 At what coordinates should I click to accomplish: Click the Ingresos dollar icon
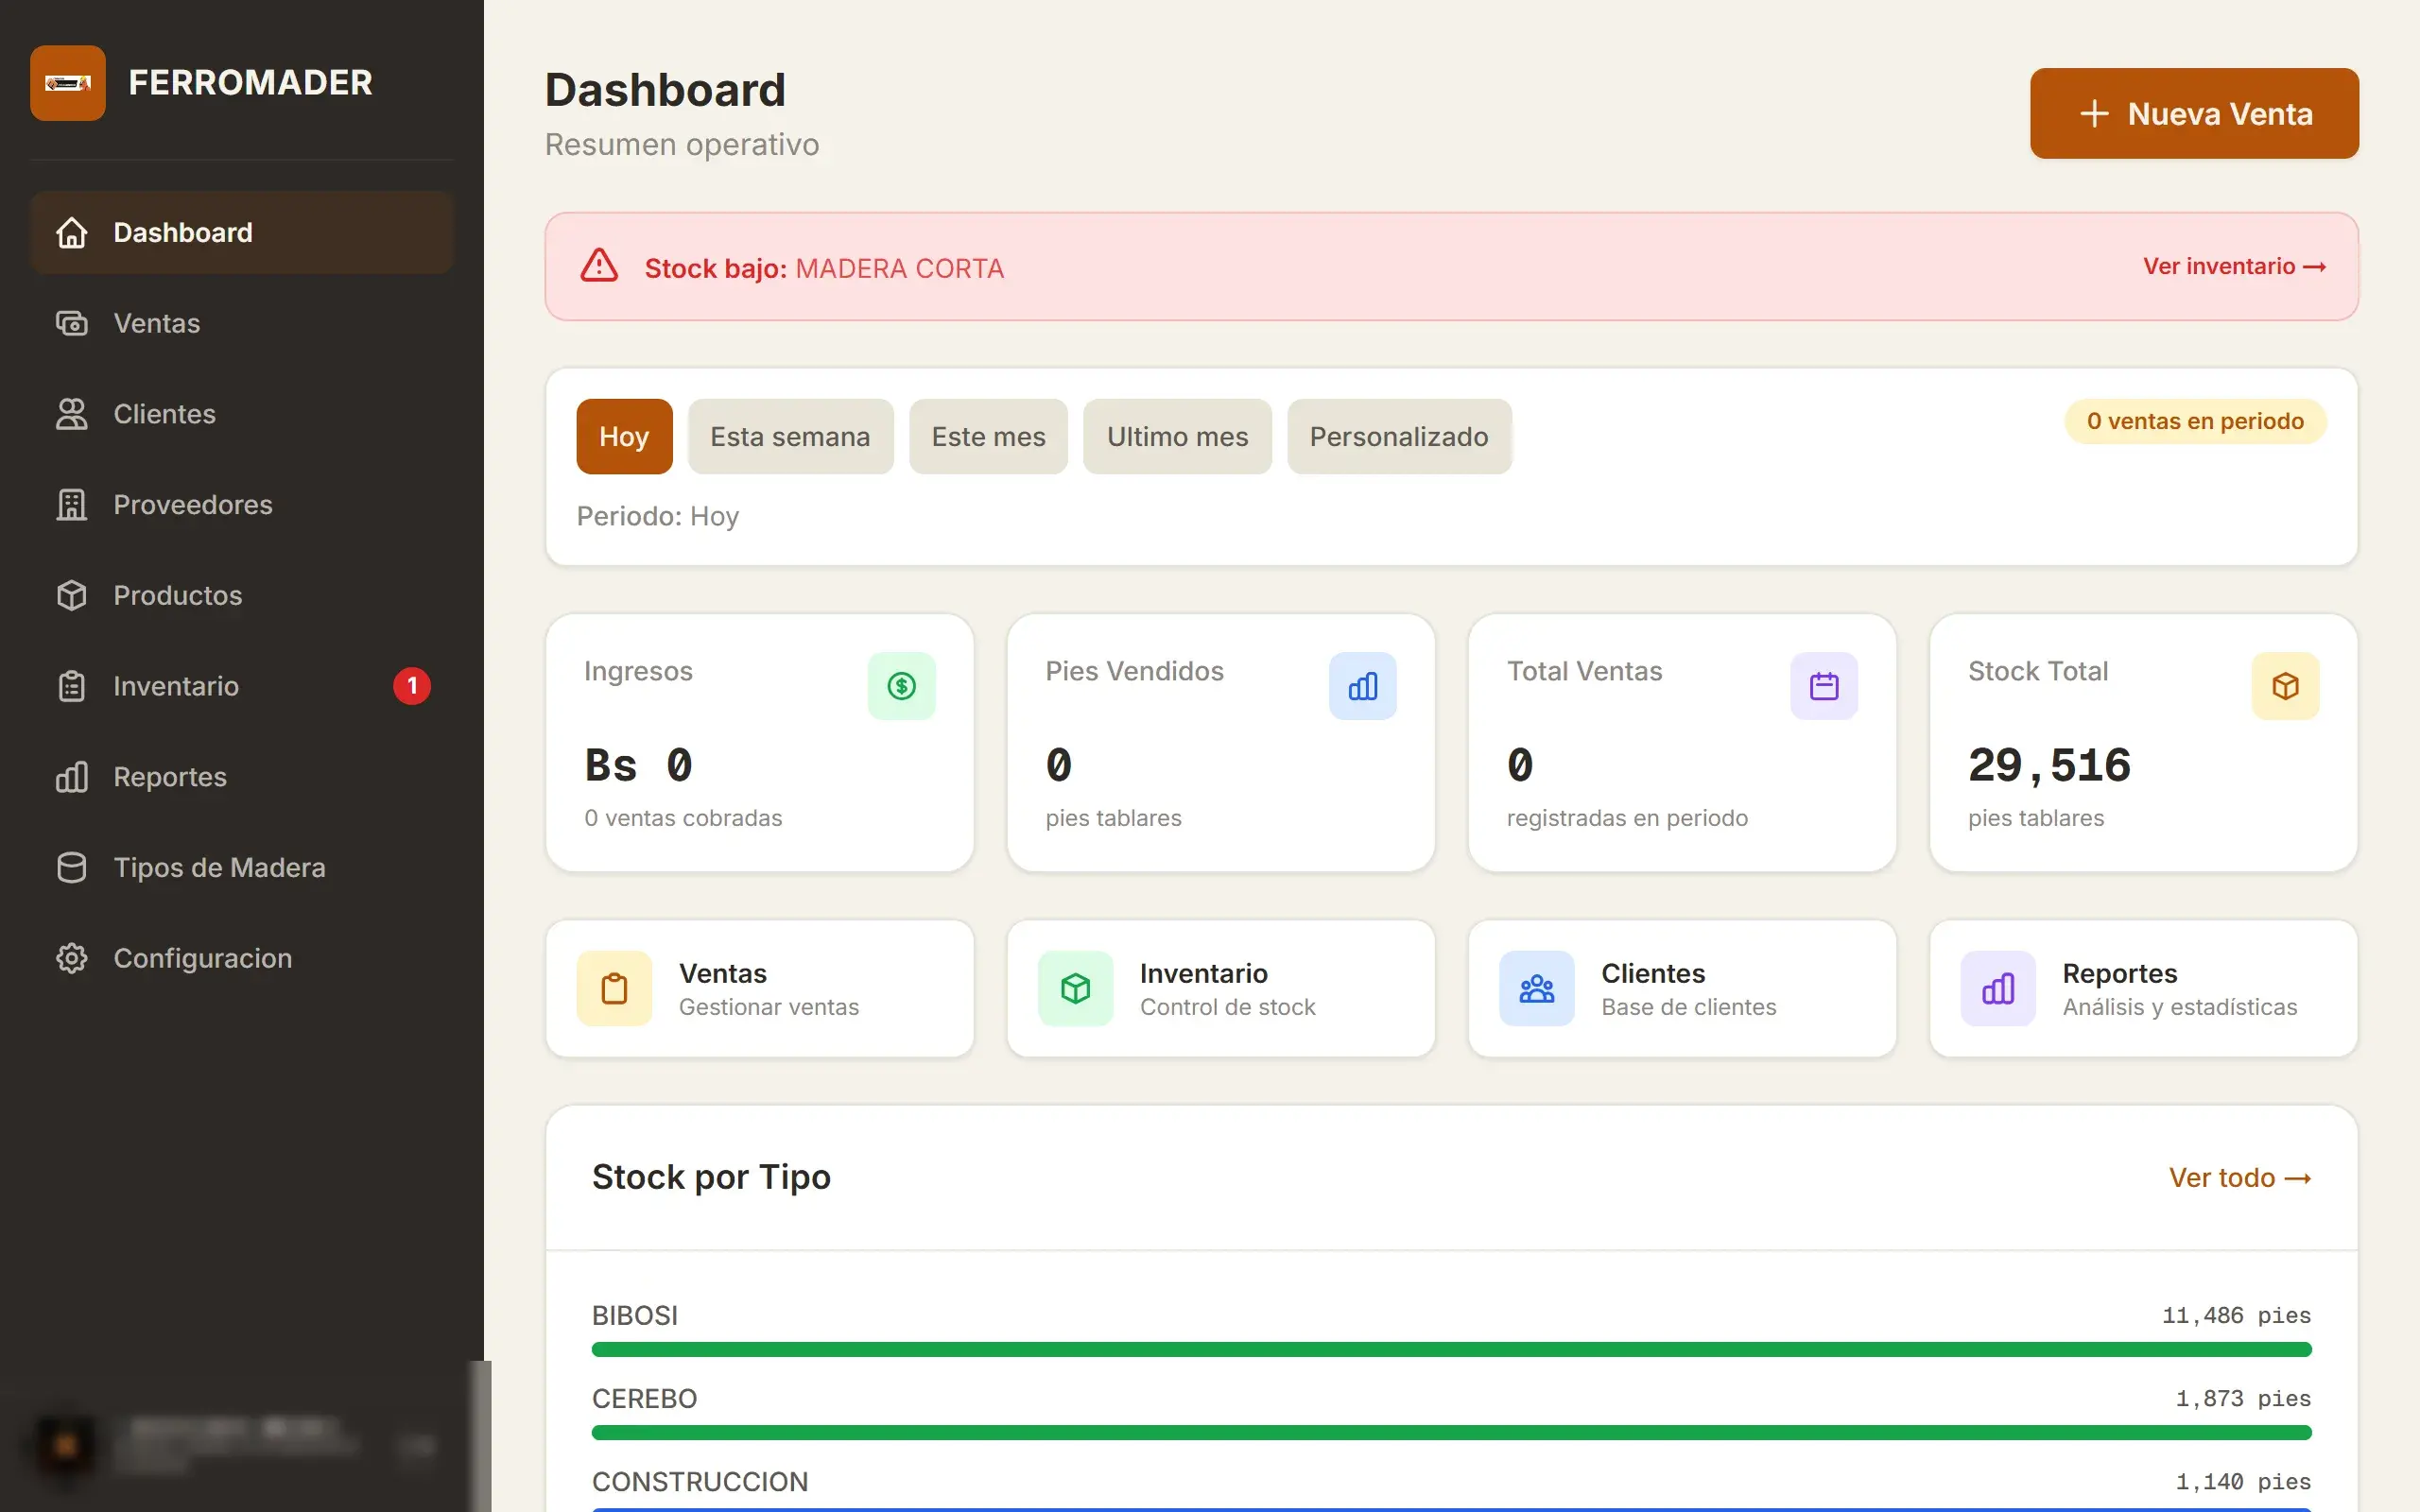coord(901,686)
